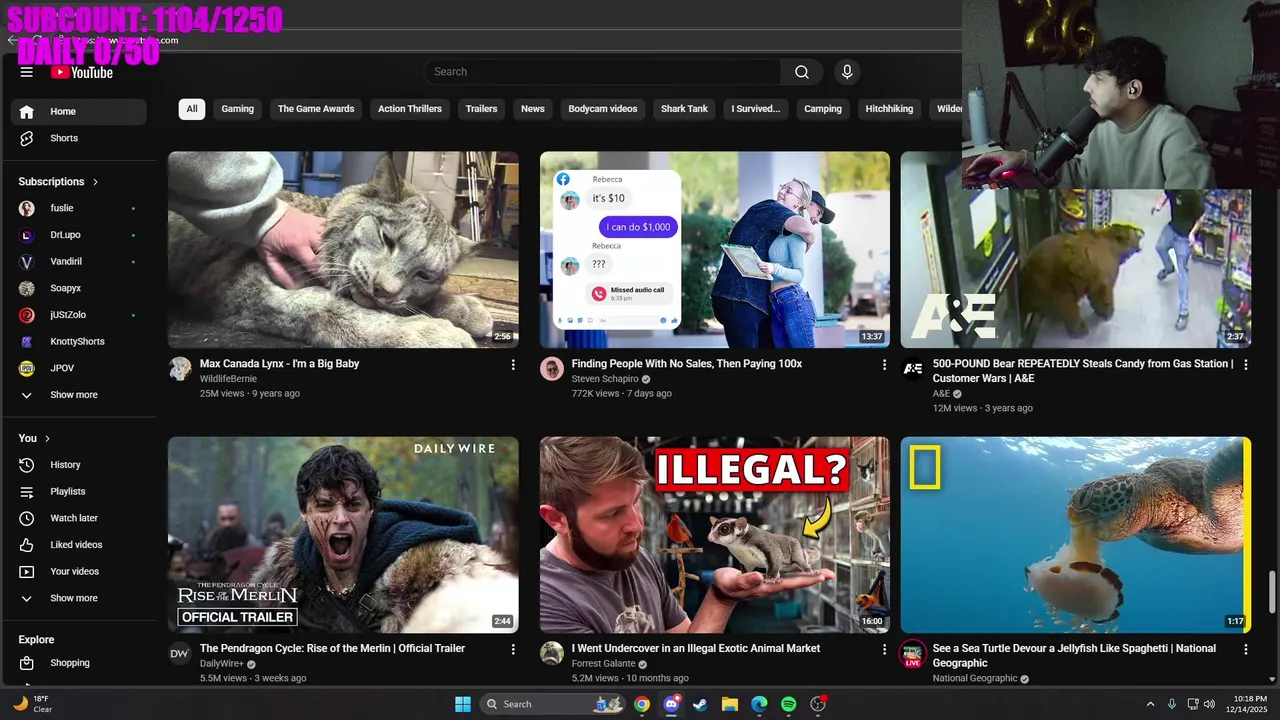The image size is (1280, 720).
Task: Start voice search with microphone icon
Action: pyautogui.click(x=847, y=72)
